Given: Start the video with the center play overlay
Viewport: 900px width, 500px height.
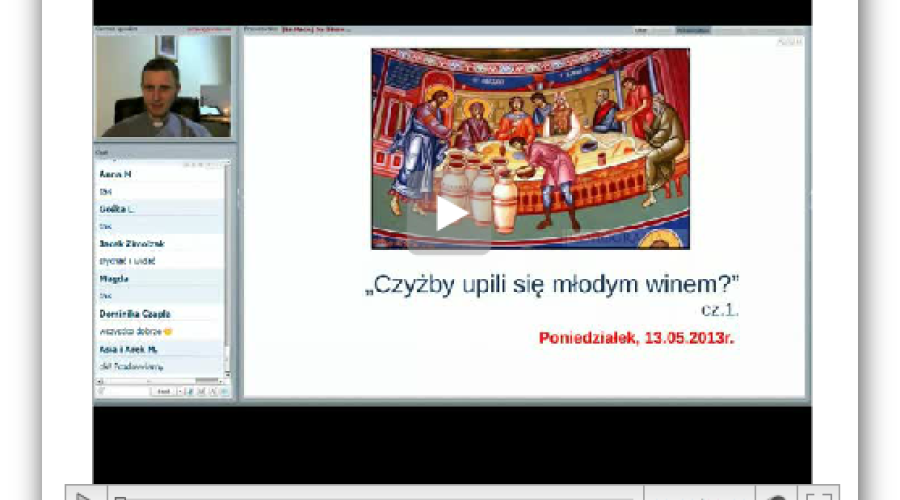Looking at the screenshot, I should 449,214.
